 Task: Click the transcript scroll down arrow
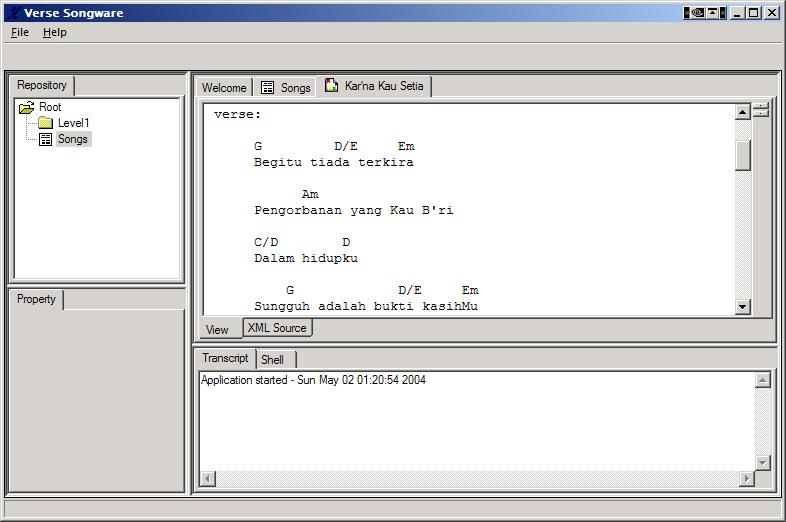tap(762, 463)
